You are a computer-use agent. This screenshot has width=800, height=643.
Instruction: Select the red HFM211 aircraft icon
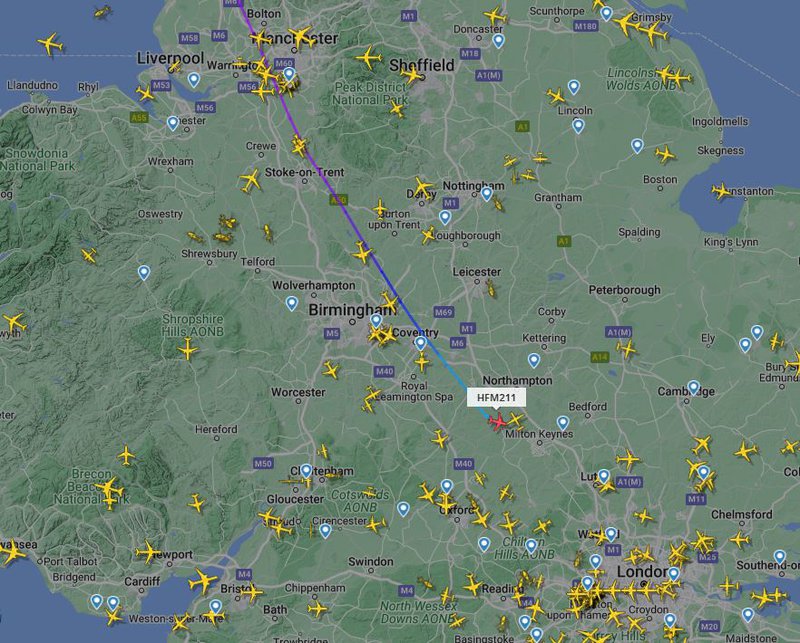point(497,422)
